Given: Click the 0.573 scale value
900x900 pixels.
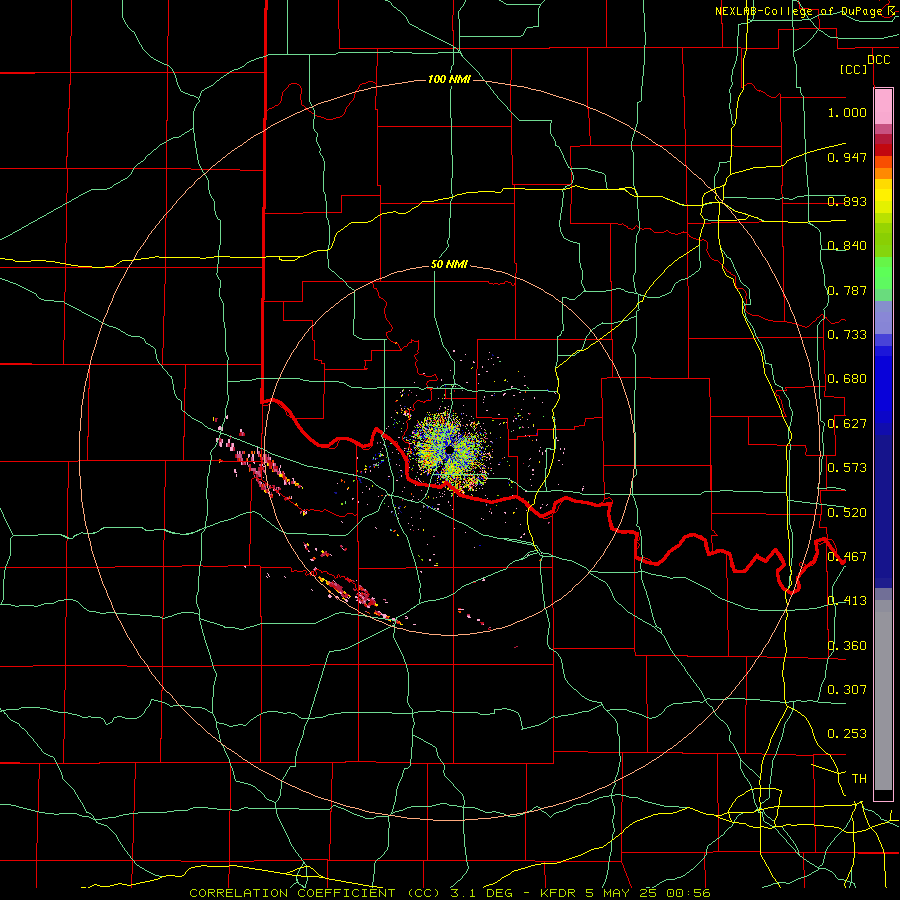Looking at the screenshot, I should coord(847,468).
